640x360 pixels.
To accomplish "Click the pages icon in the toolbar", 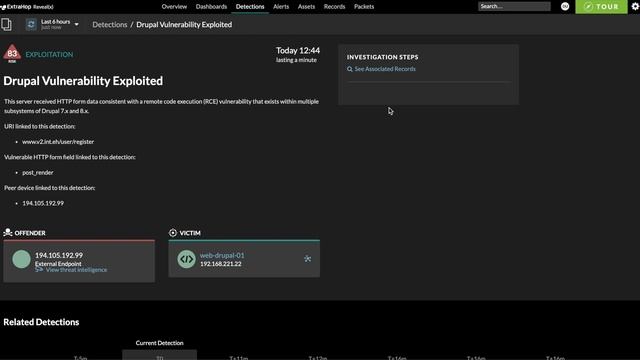I will 6,24.
